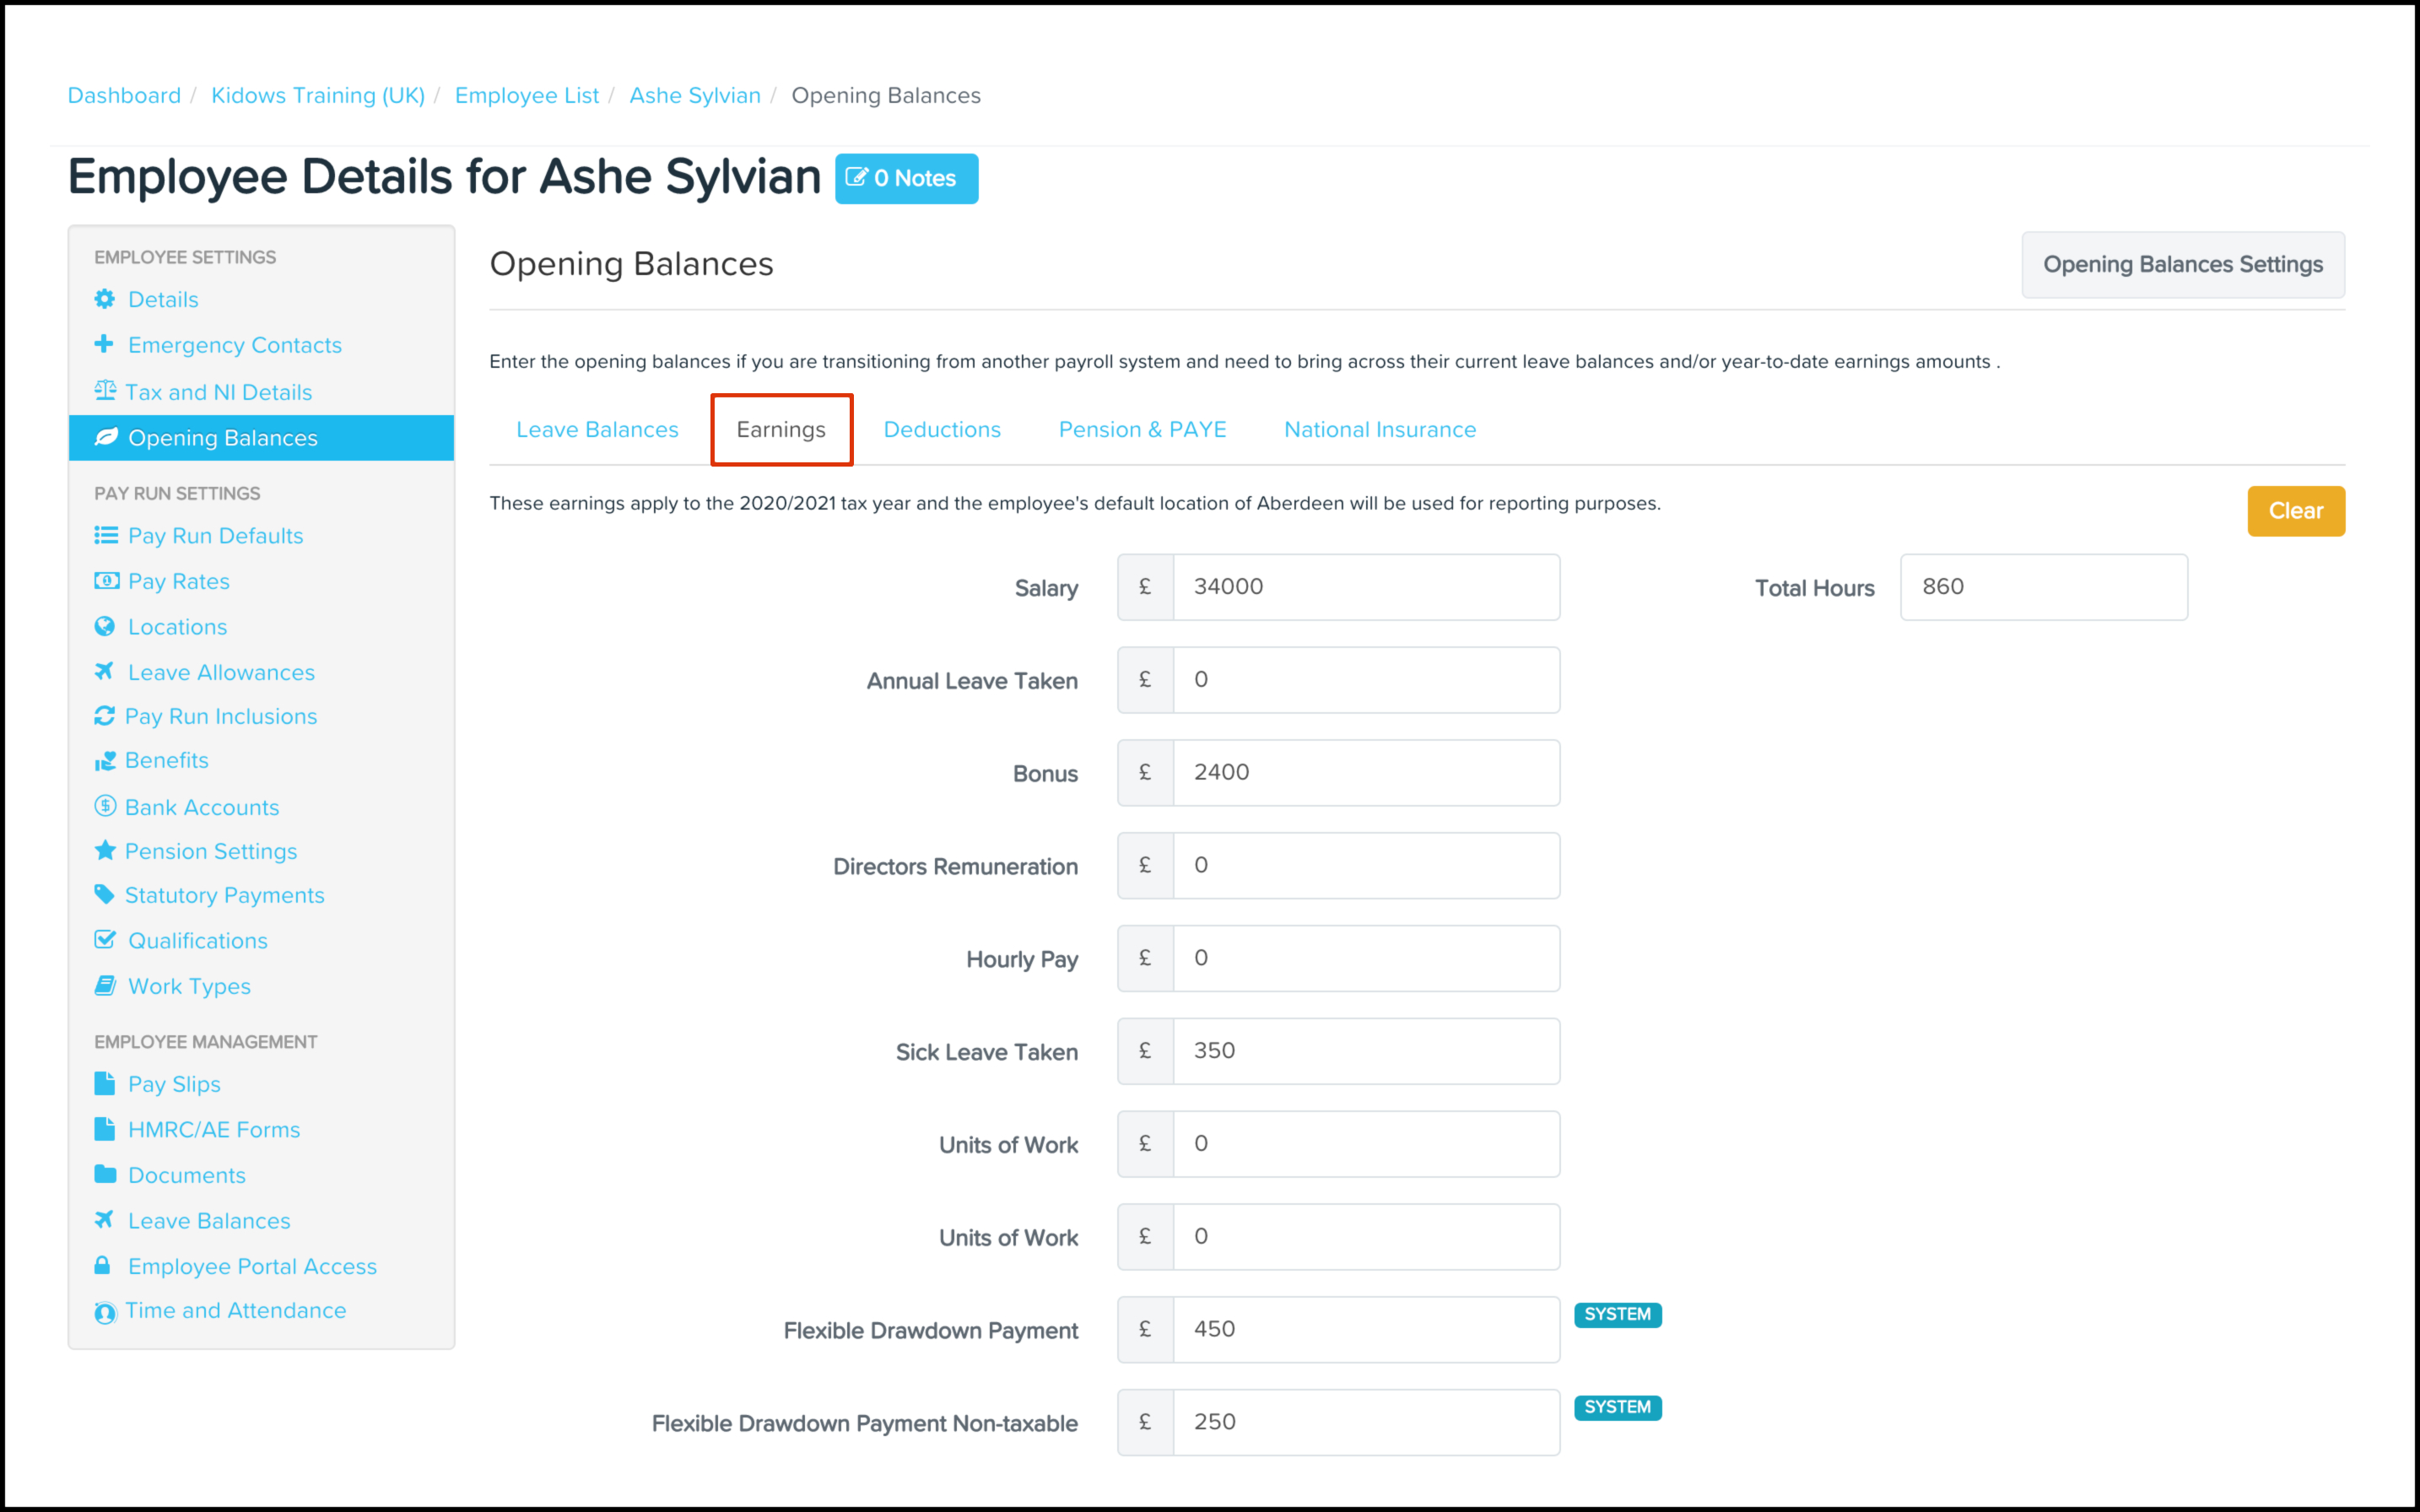Click into the Salary amount field
Viewport: 2420px width, 1512px height.
[1365, 587]
